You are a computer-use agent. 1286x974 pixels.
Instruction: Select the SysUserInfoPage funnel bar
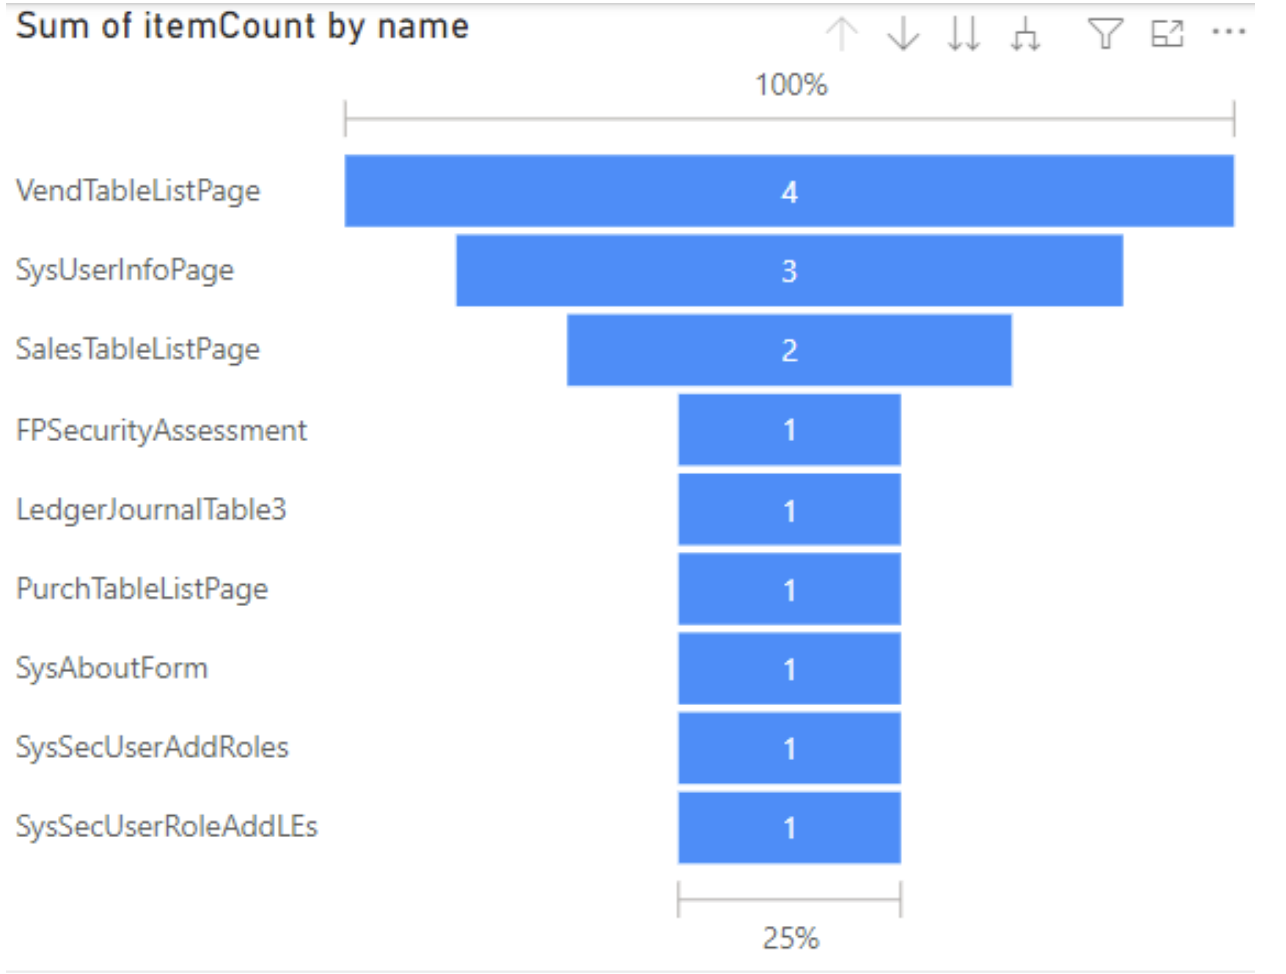(789, 270)
